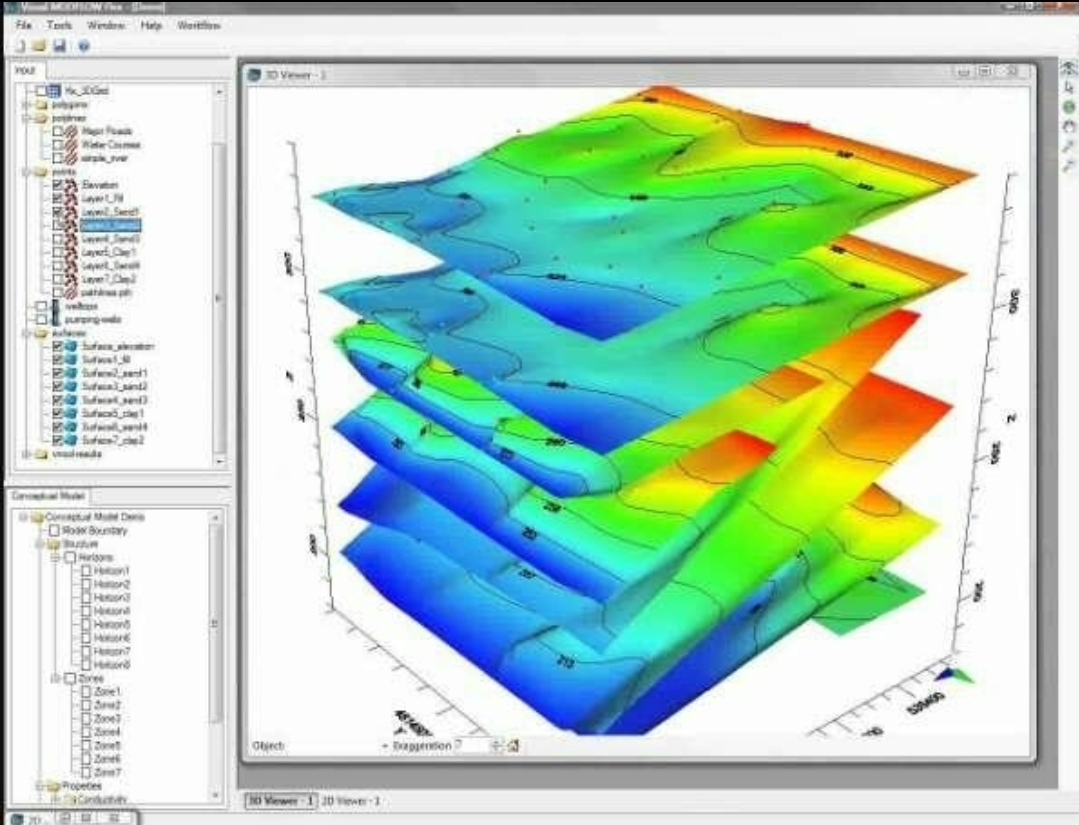Image resolution: width=1079 pixels, height=825 pixels.
Task: Switch to the 2D Viewer - 1 tab
Action: pyautogui.click(x=351, y=801)
